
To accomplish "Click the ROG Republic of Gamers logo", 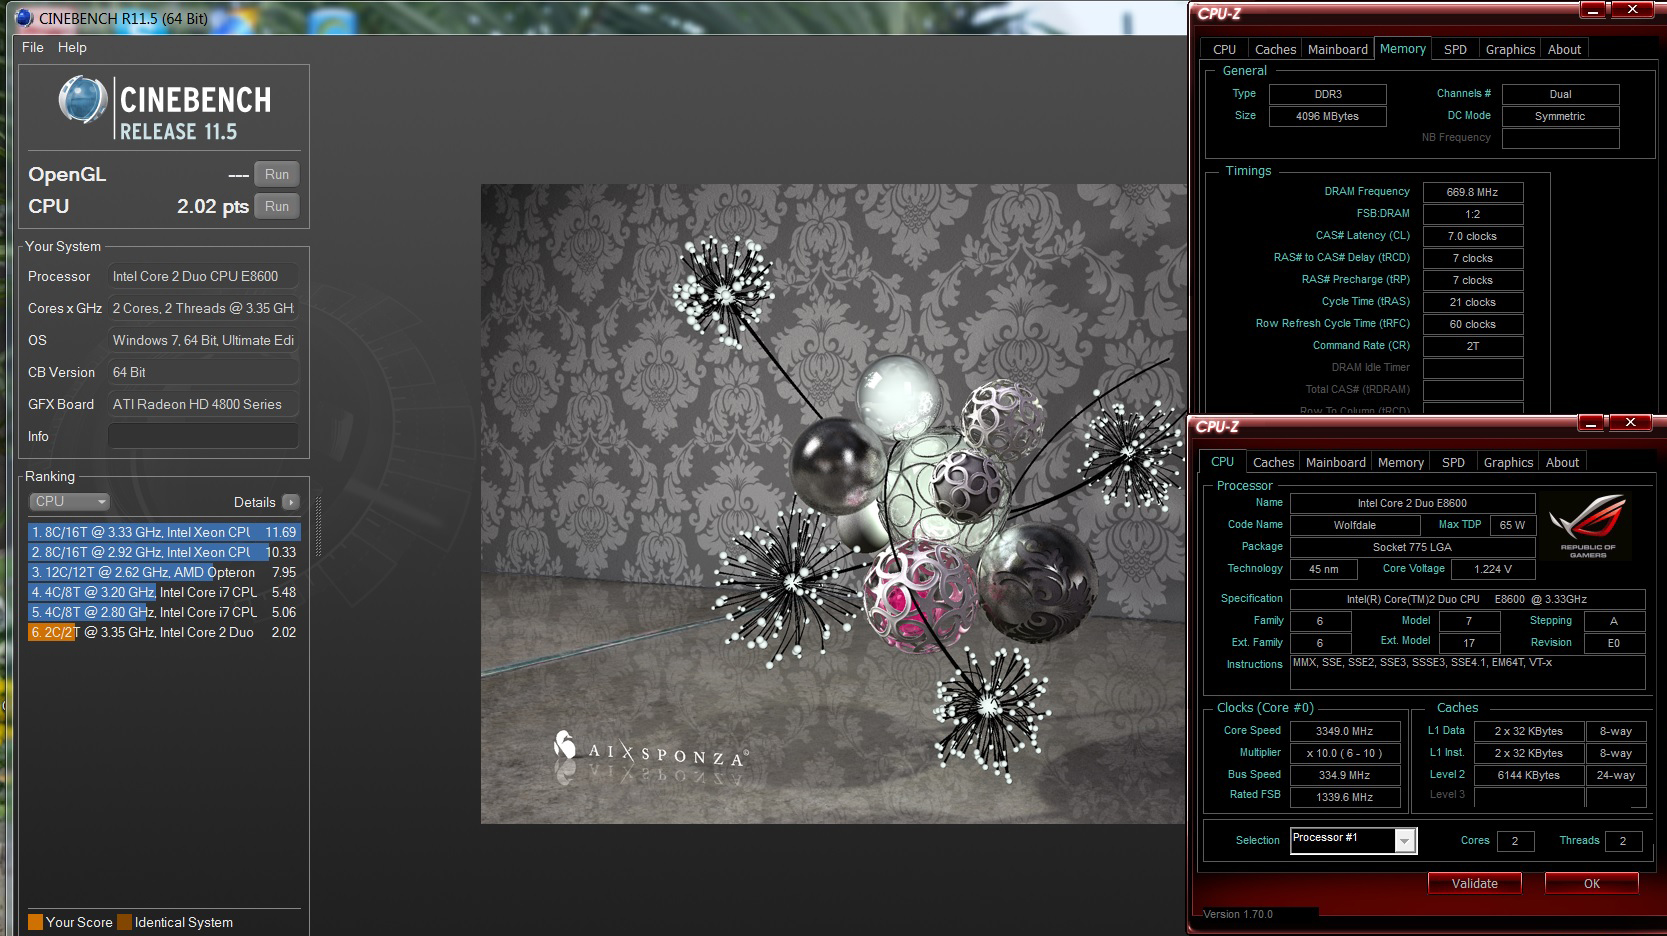I will [x=1588, y=525].
